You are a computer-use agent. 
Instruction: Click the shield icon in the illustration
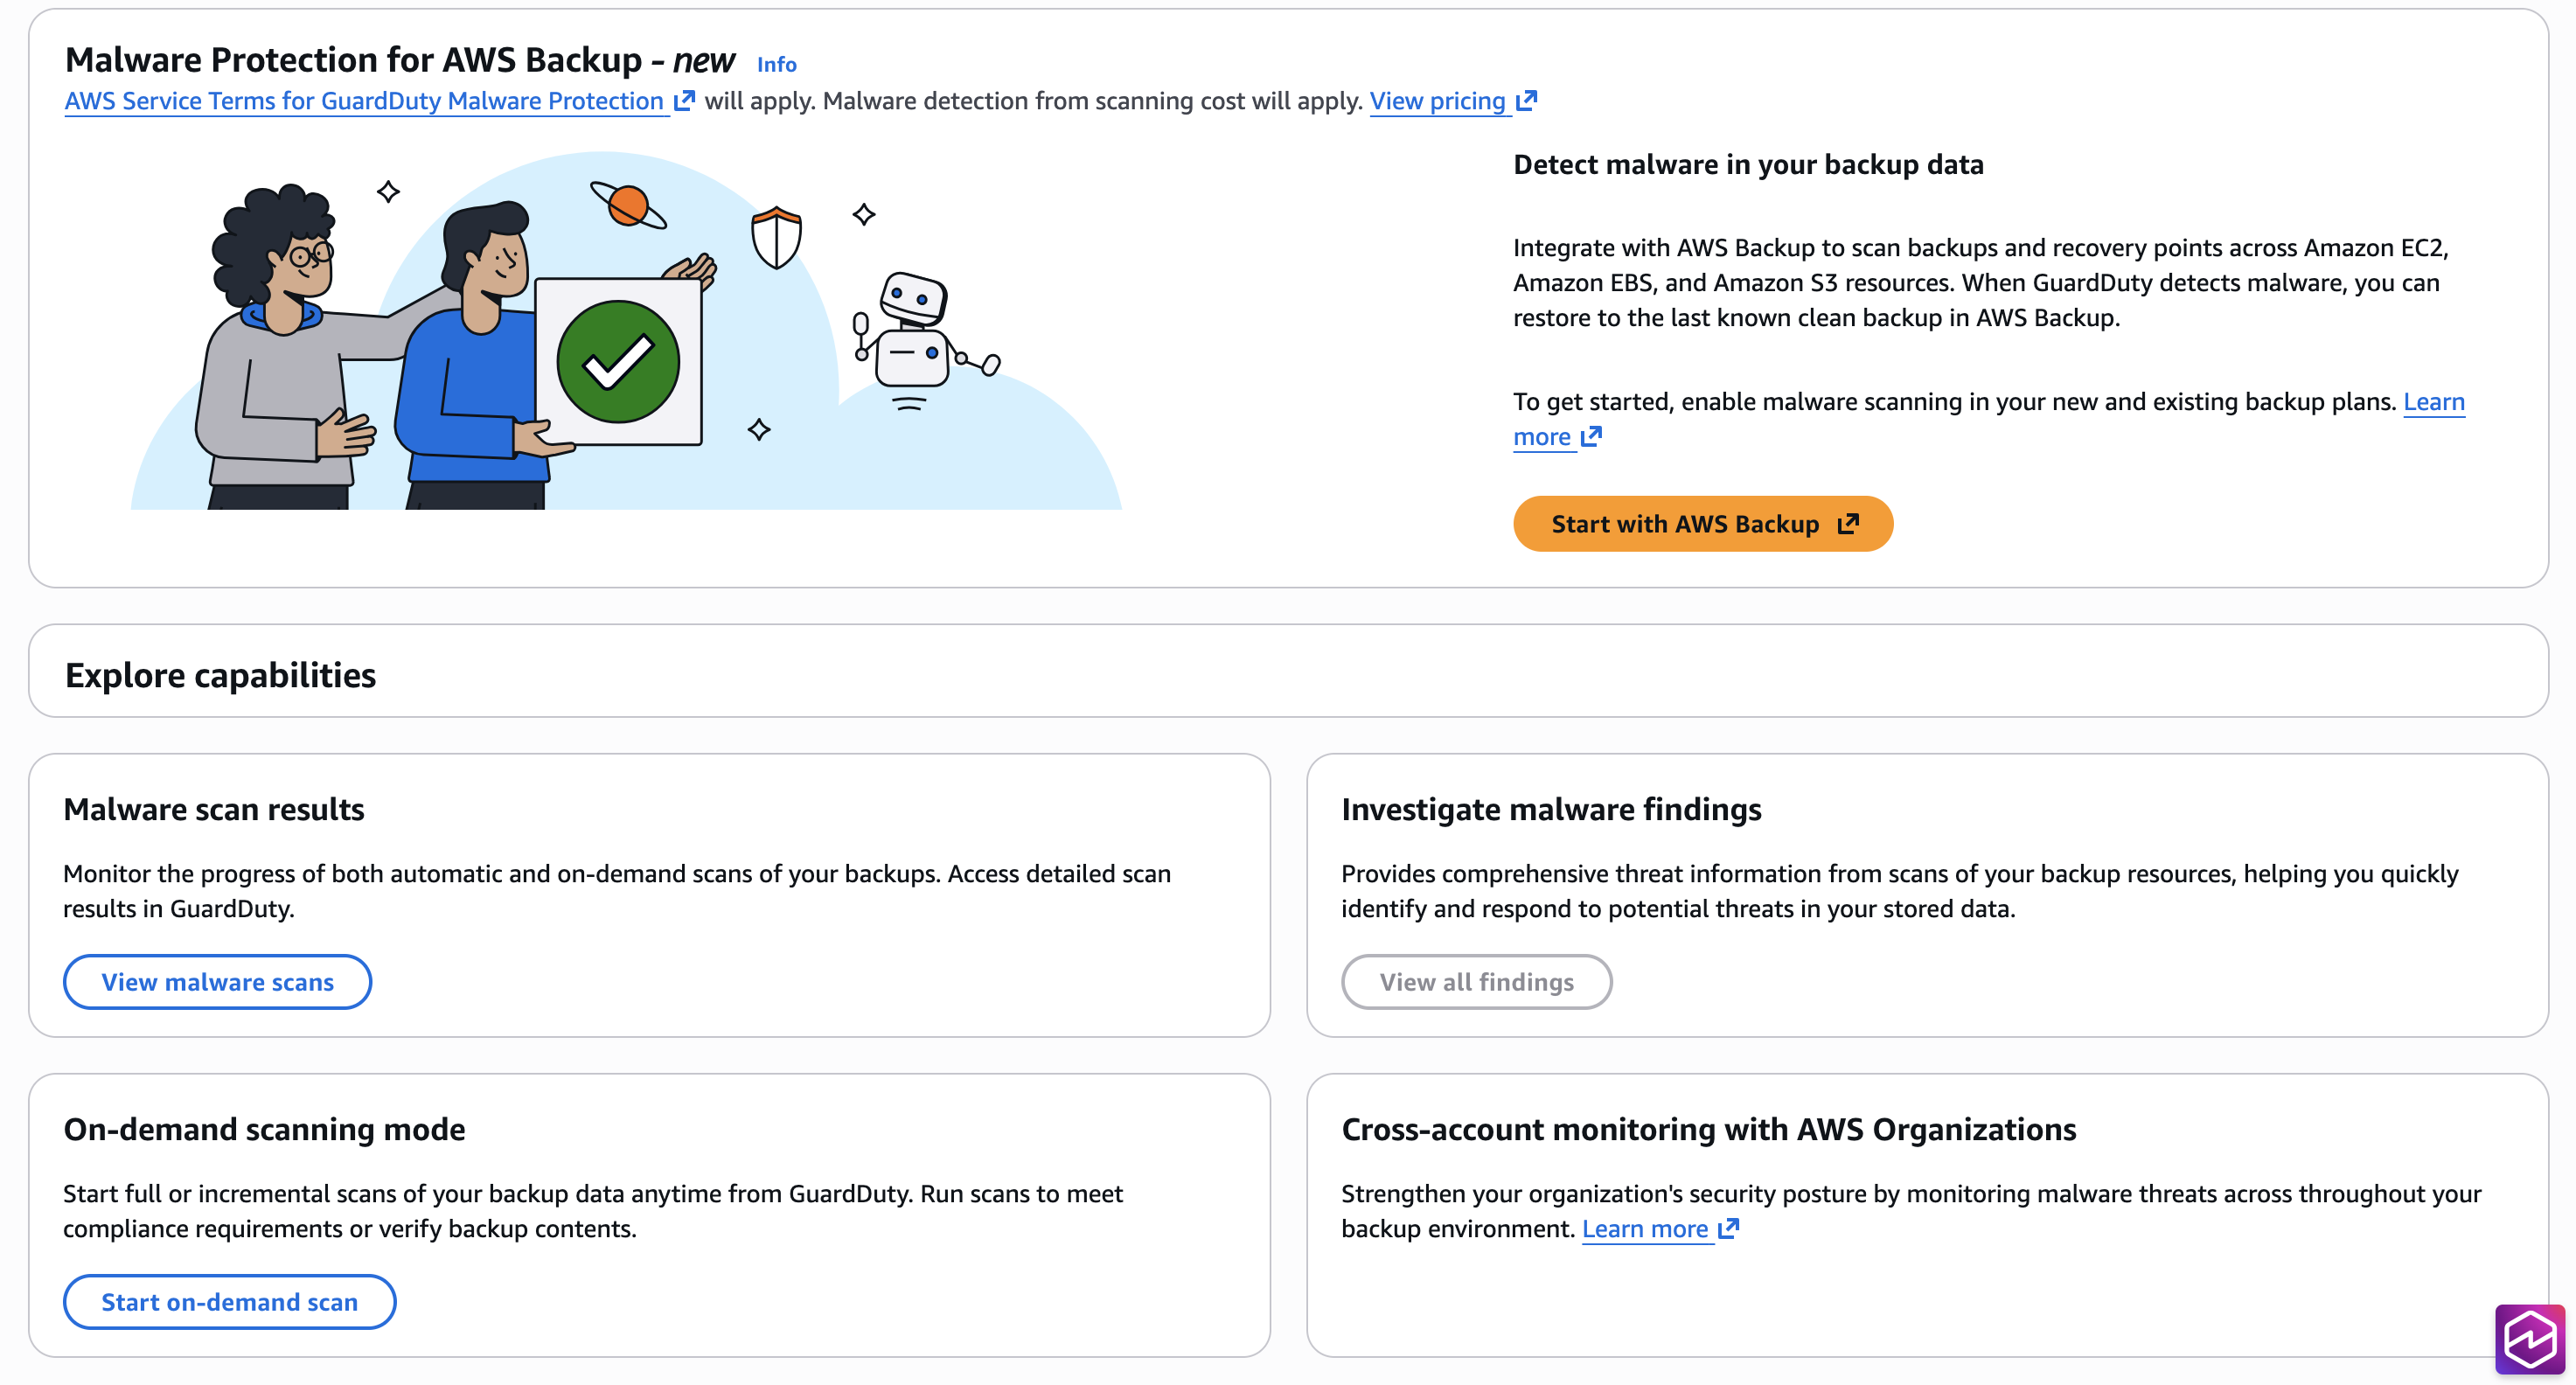(776, 237)
